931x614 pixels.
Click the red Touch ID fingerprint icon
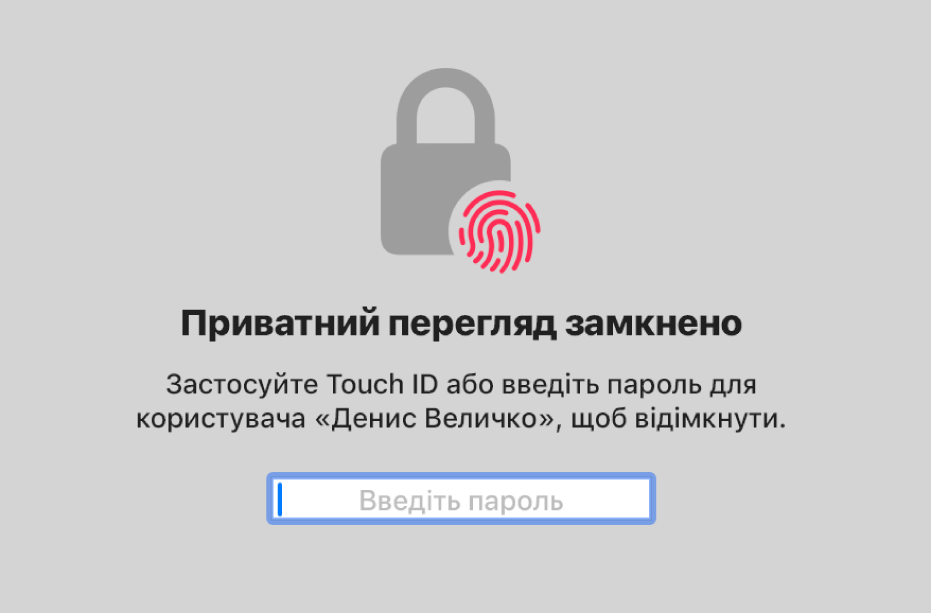[x=499, y=232]
